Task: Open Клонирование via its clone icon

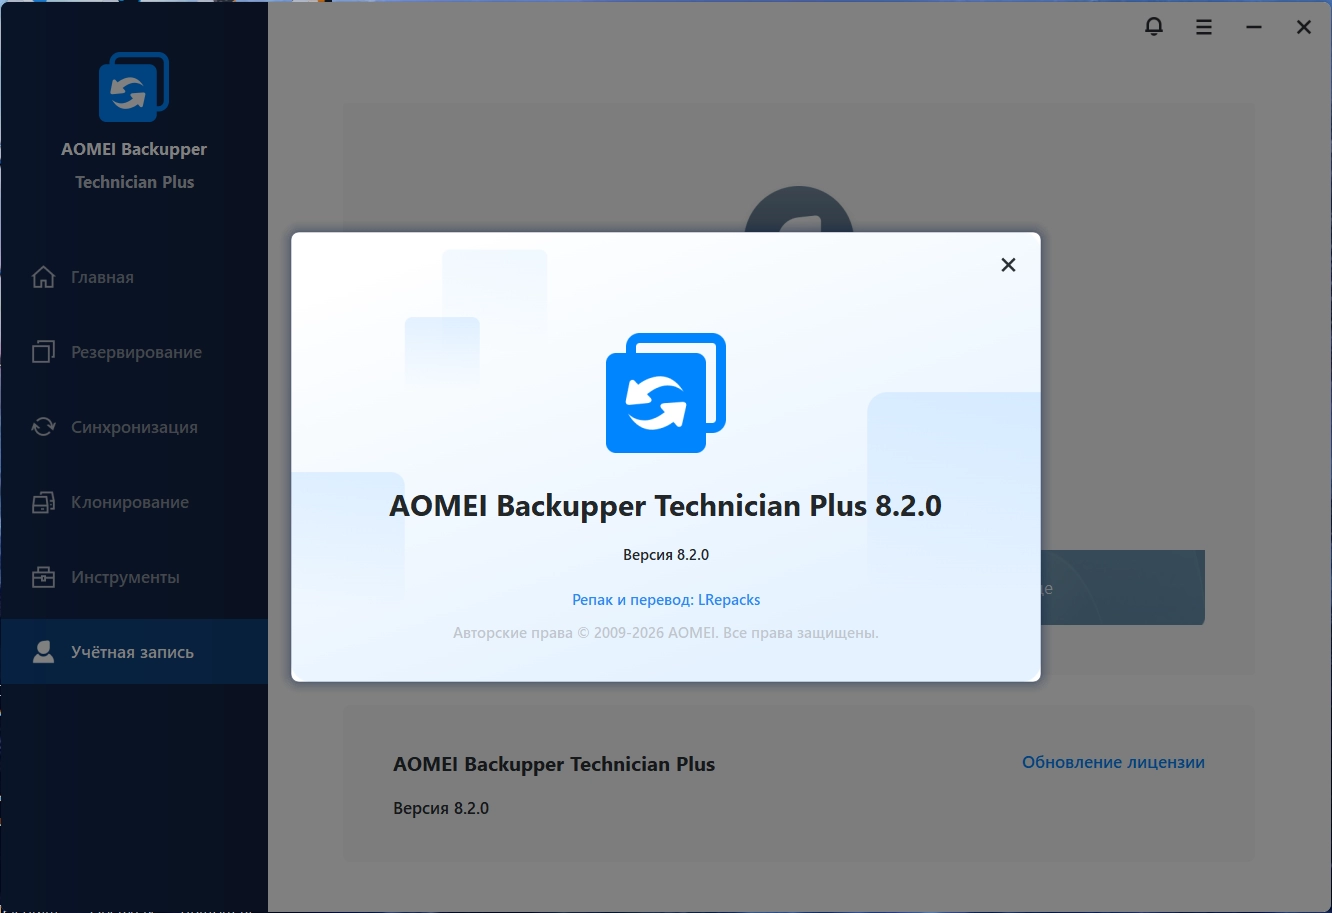Action: coord(43,502)
